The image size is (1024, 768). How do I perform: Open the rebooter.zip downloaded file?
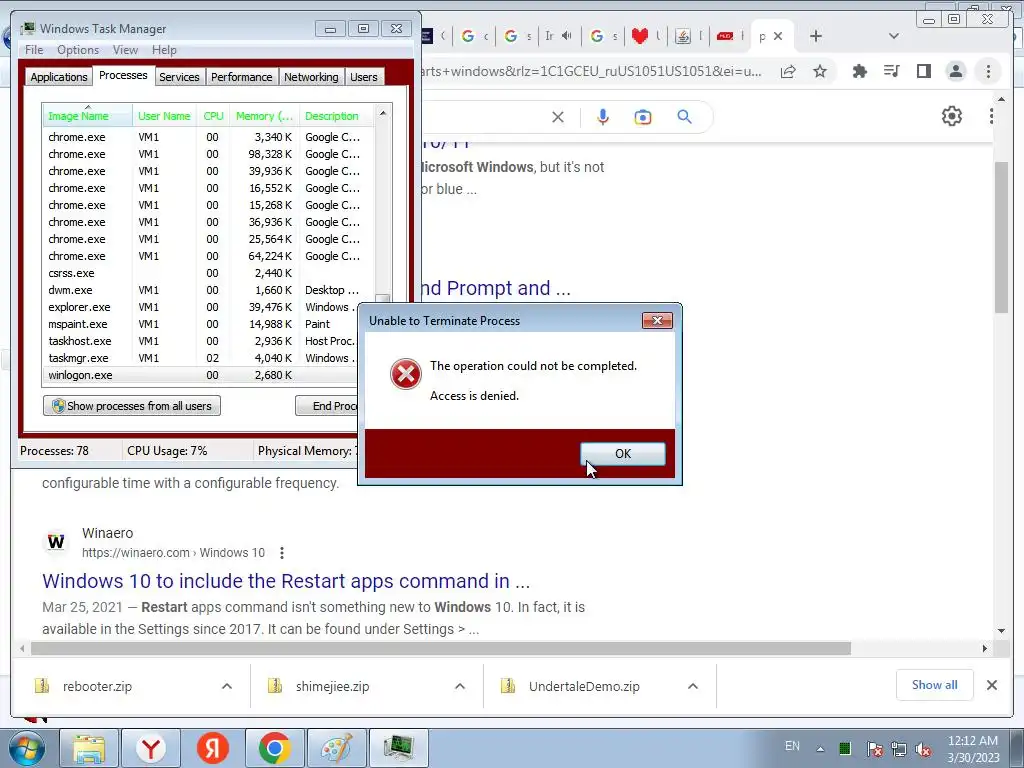97,686
